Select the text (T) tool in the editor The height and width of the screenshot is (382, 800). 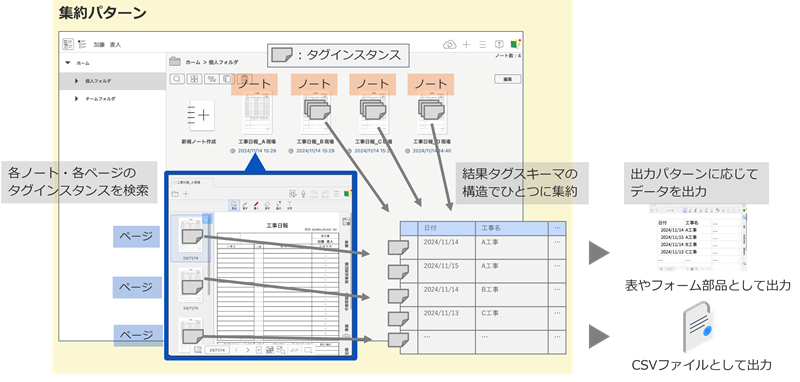290,206
